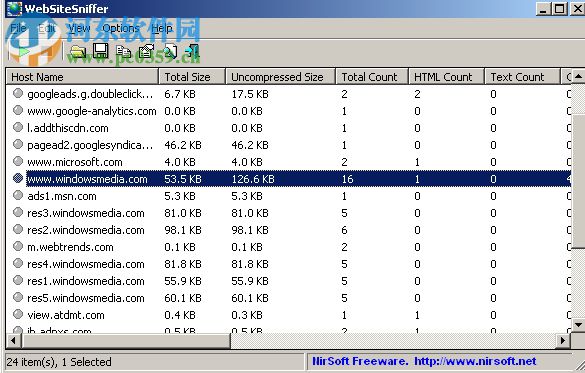Click the horizontal scrollbar right arrow
The image size is (585, 373).
click(x=563, y=340)
